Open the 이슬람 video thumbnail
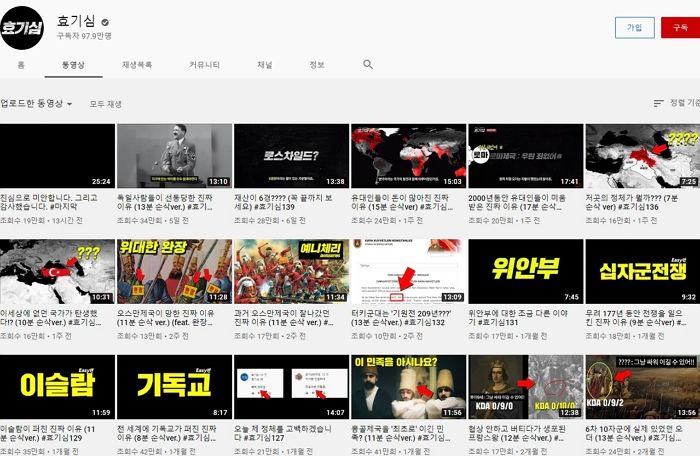The width and height of the screenshot is (700, 456). [x=57, y=386]
